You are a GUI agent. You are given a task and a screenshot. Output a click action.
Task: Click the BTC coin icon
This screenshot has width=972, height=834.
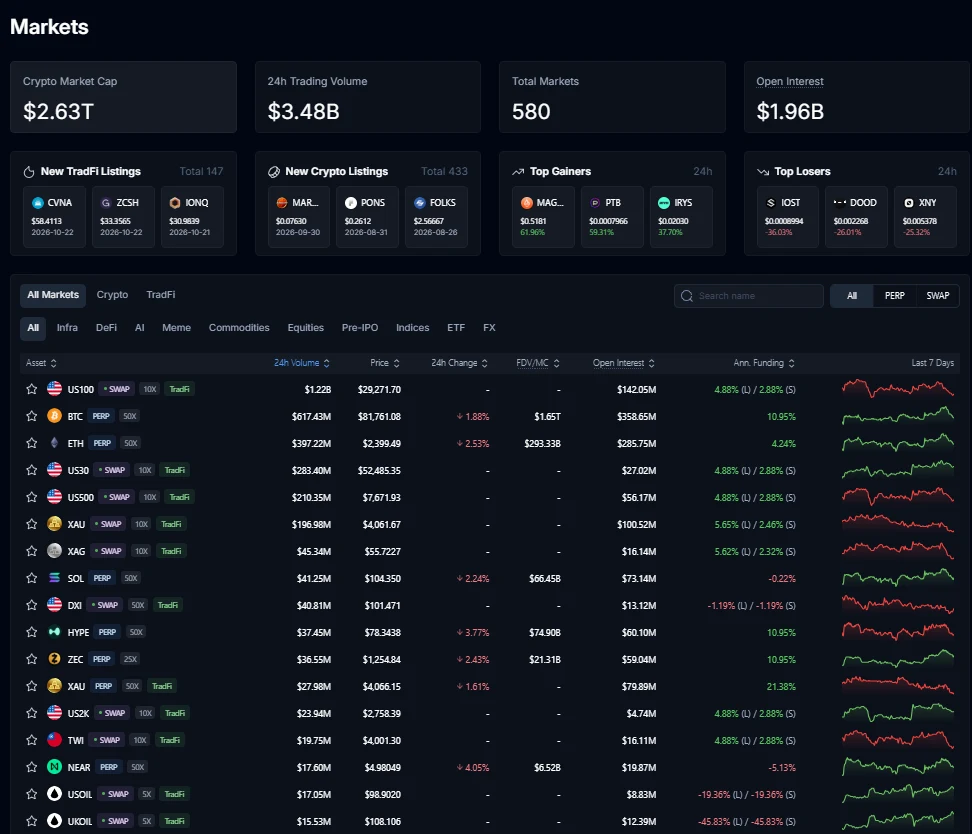coord(55,415)
